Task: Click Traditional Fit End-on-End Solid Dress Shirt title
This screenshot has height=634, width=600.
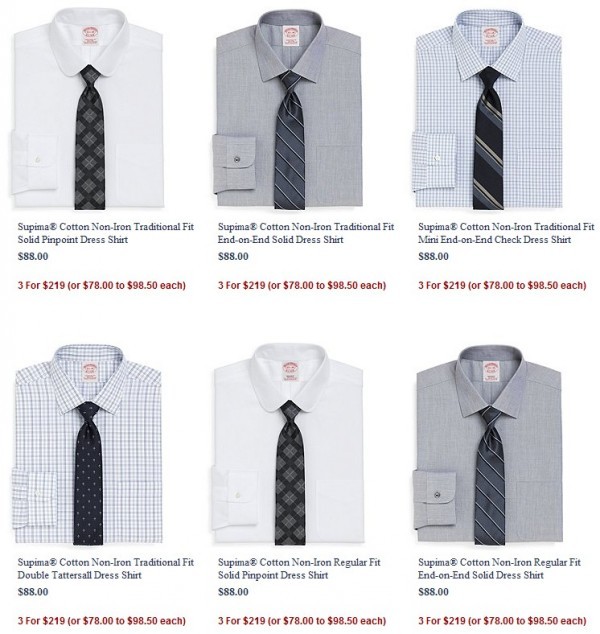Action: tap(306, 233)
